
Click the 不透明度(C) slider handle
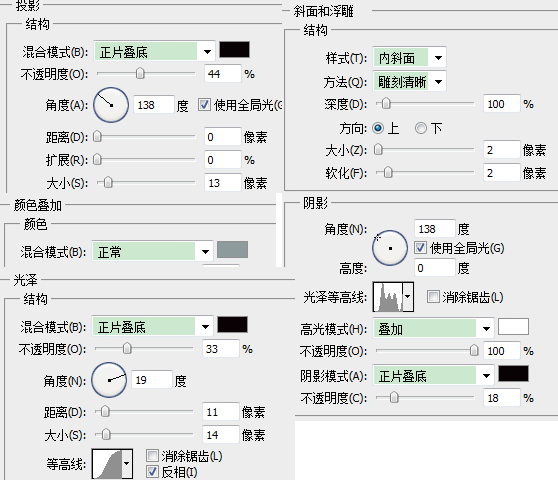point(394,397)
